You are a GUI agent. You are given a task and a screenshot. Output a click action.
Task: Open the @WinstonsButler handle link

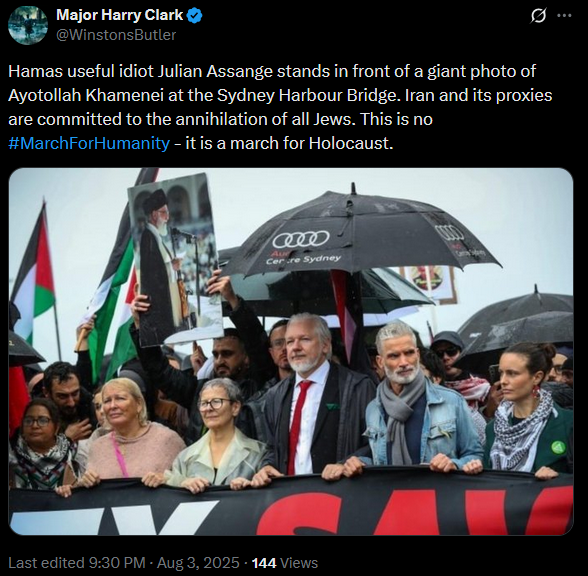[x=116, y=35]
